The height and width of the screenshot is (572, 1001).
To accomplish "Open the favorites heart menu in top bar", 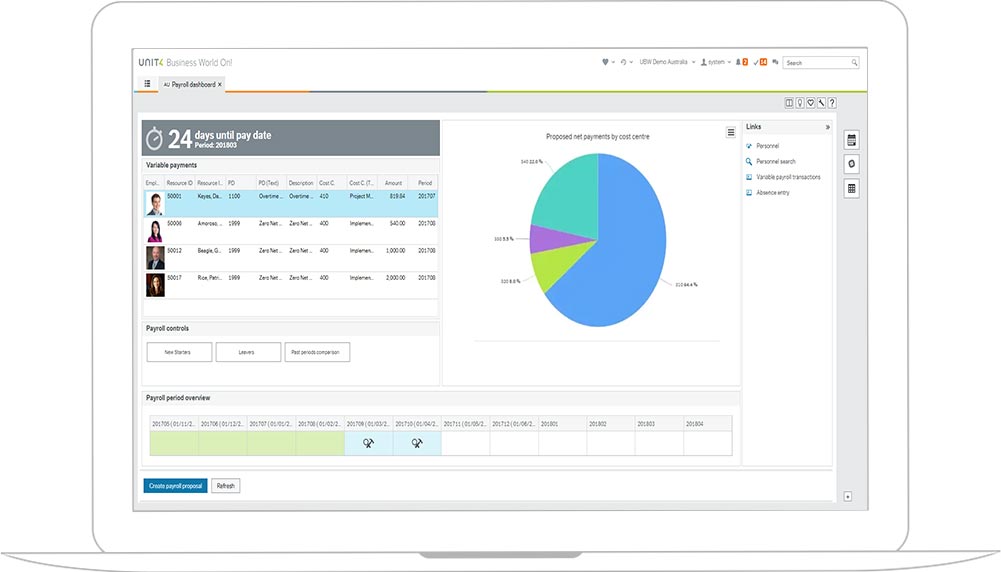I will tap(608, 62).
